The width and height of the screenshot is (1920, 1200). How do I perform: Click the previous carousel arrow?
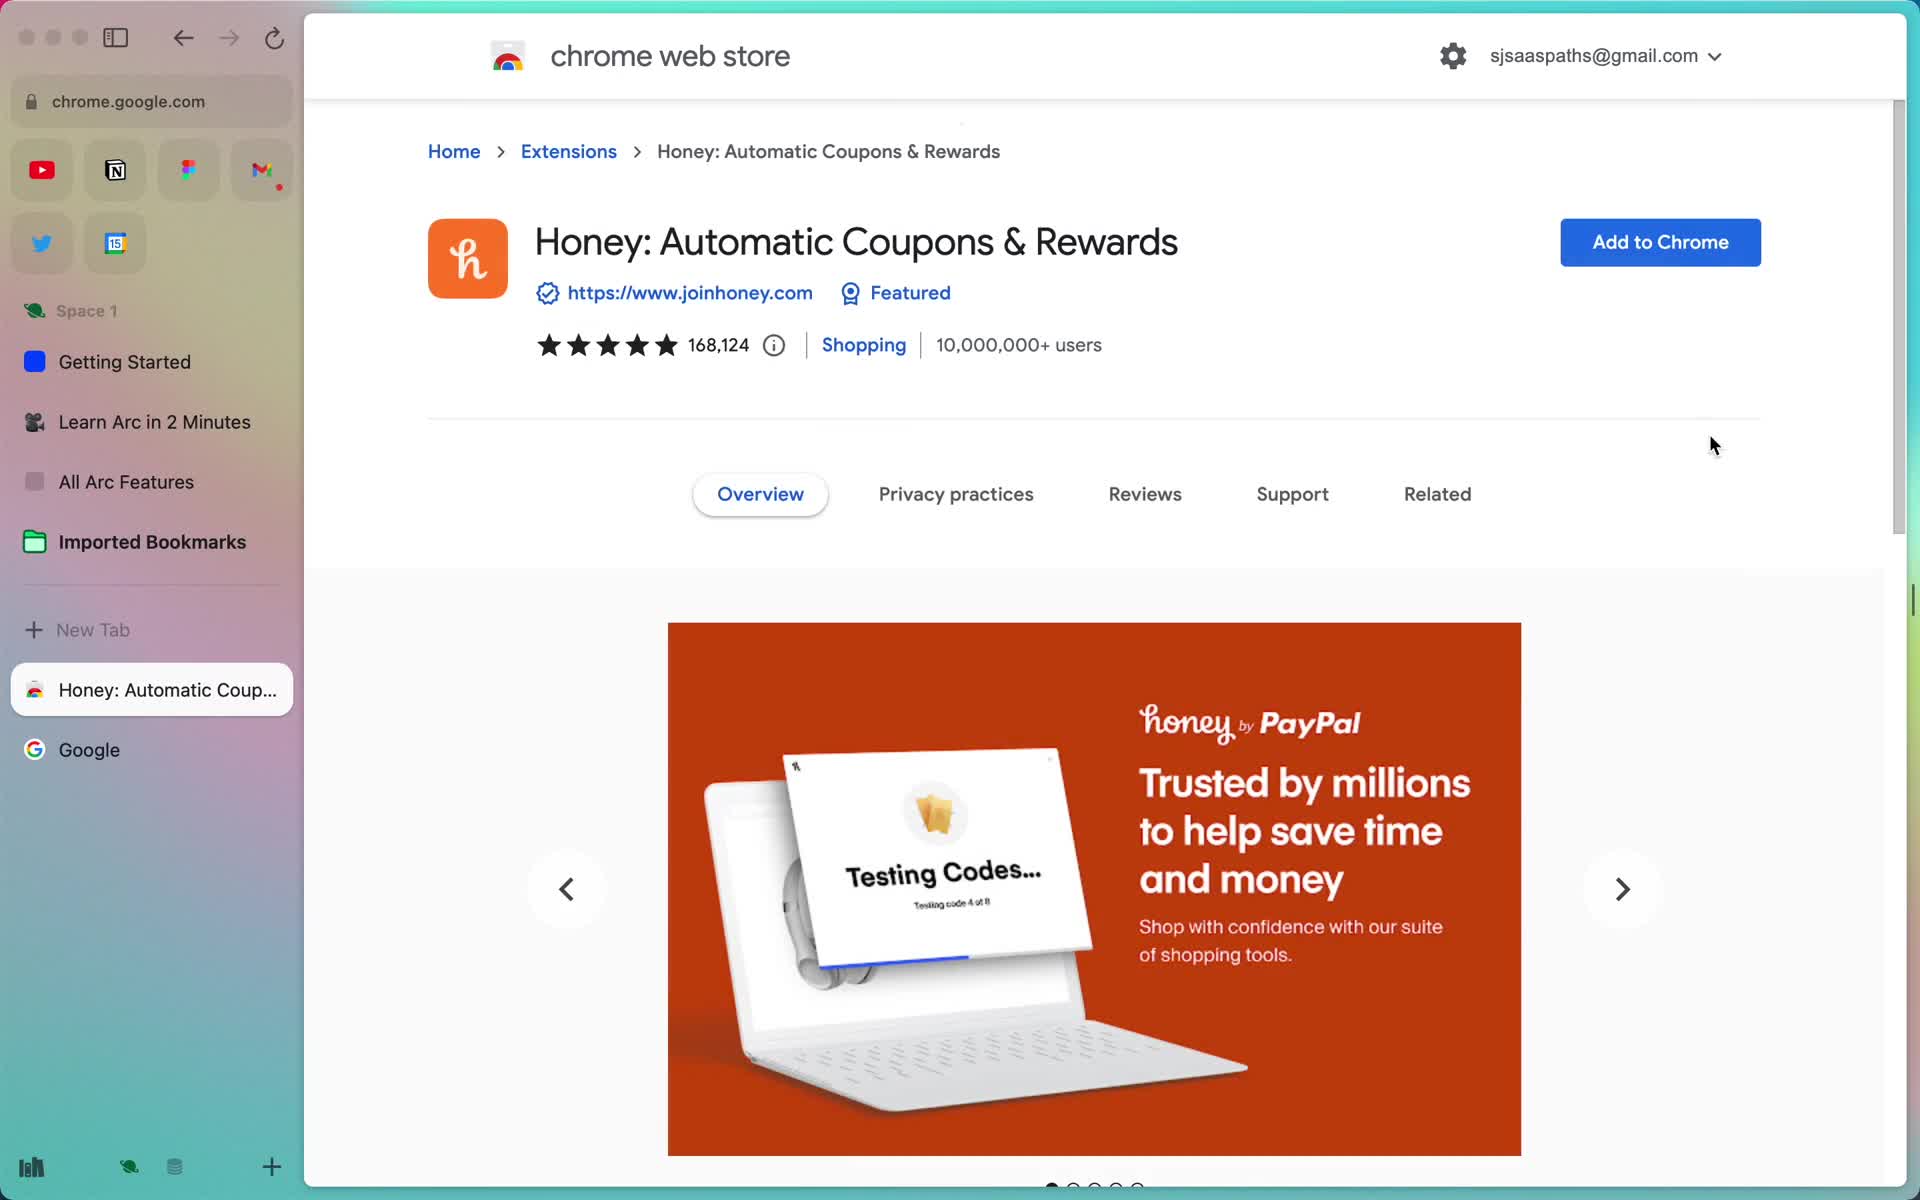pyautogui.click(x=567, y=889)
